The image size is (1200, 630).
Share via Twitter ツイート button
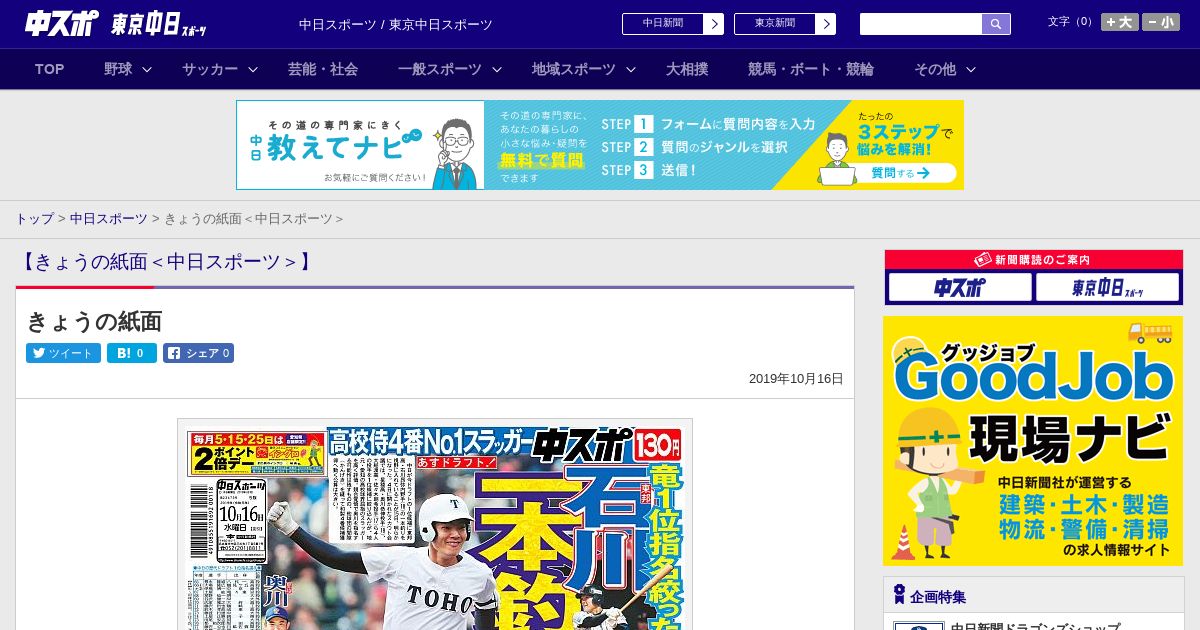coord(63,353)
